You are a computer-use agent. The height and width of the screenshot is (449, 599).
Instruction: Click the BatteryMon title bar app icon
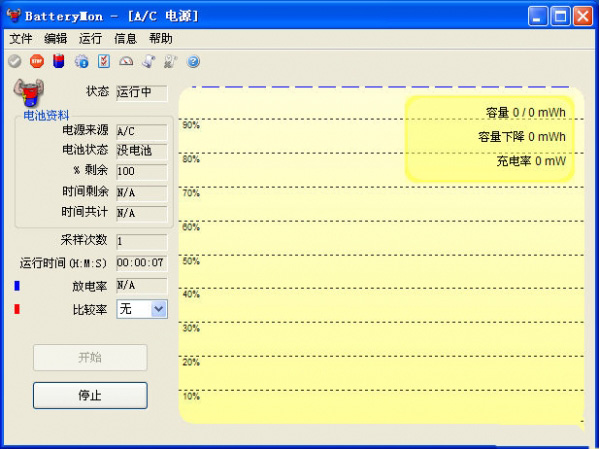pyautogui.click(x=14, y=15)
